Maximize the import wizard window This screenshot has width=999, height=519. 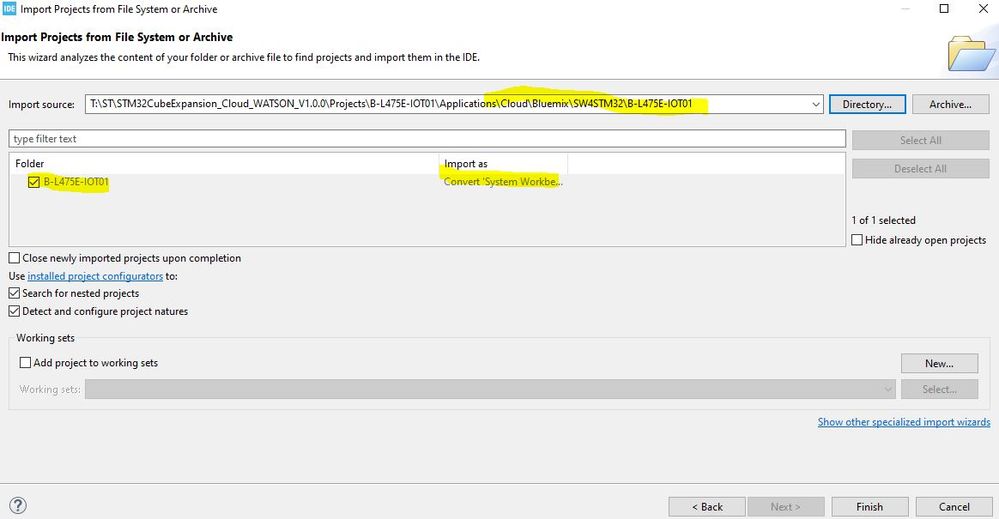(944, 8)
